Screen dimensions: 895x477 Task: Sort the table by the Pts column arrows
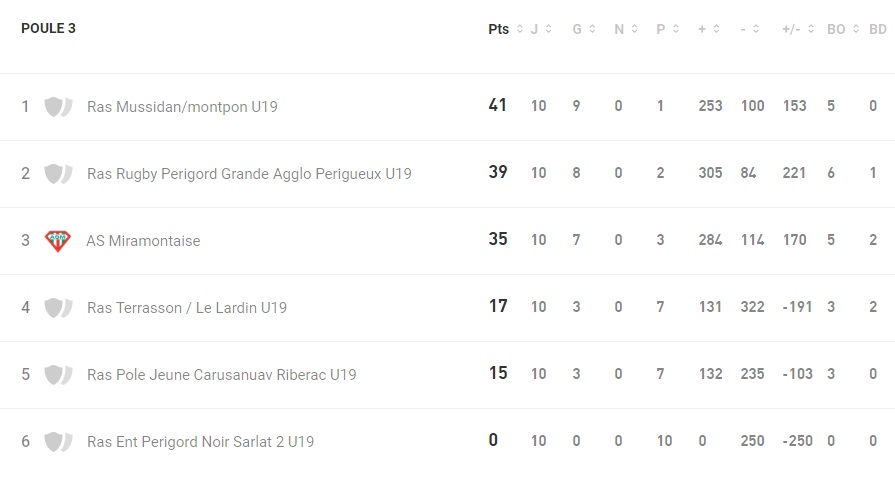click(x=519, y=29)
